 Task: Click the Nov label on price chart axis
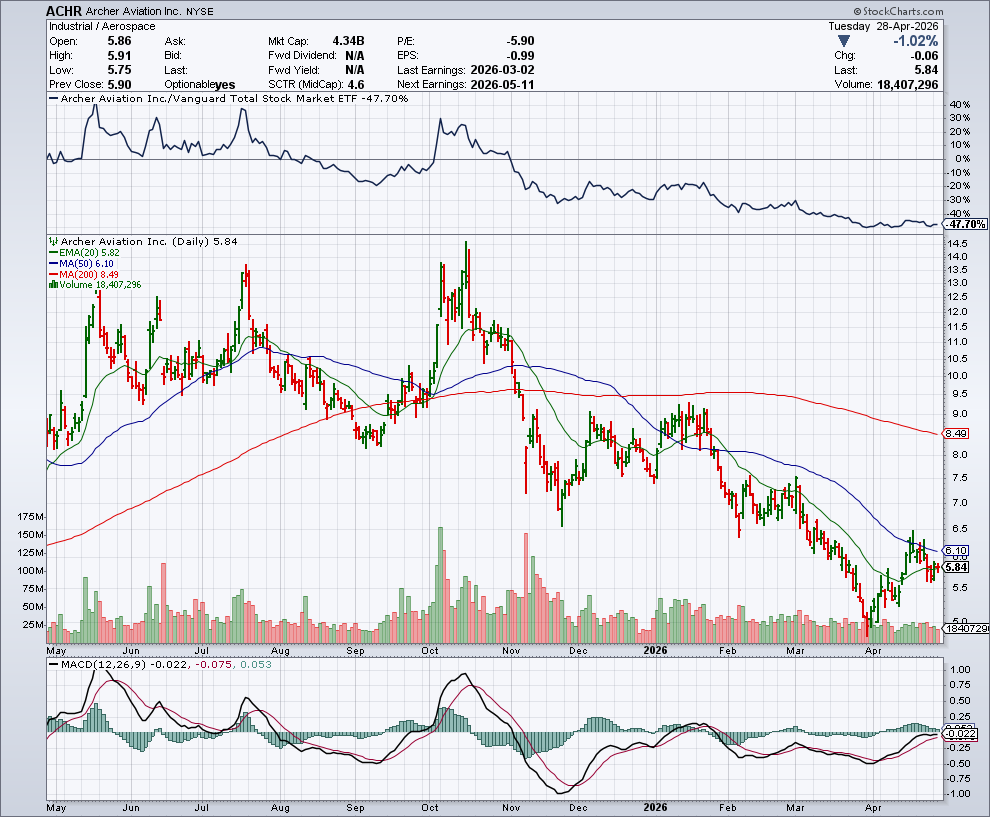coord(511,650)
